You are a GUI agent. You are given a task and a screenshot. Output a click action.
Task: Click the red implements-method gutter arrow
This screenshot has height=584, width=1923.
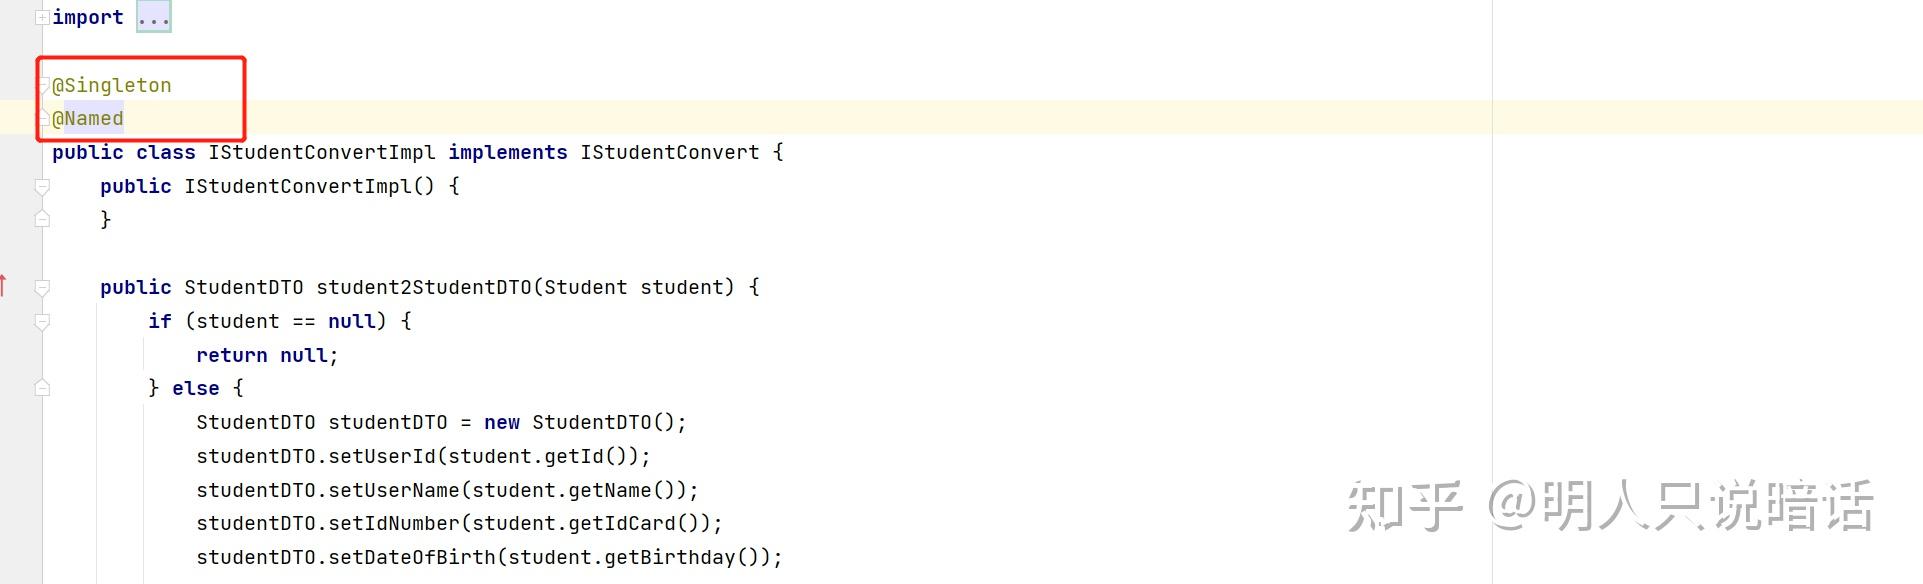(x=4, y=286)
